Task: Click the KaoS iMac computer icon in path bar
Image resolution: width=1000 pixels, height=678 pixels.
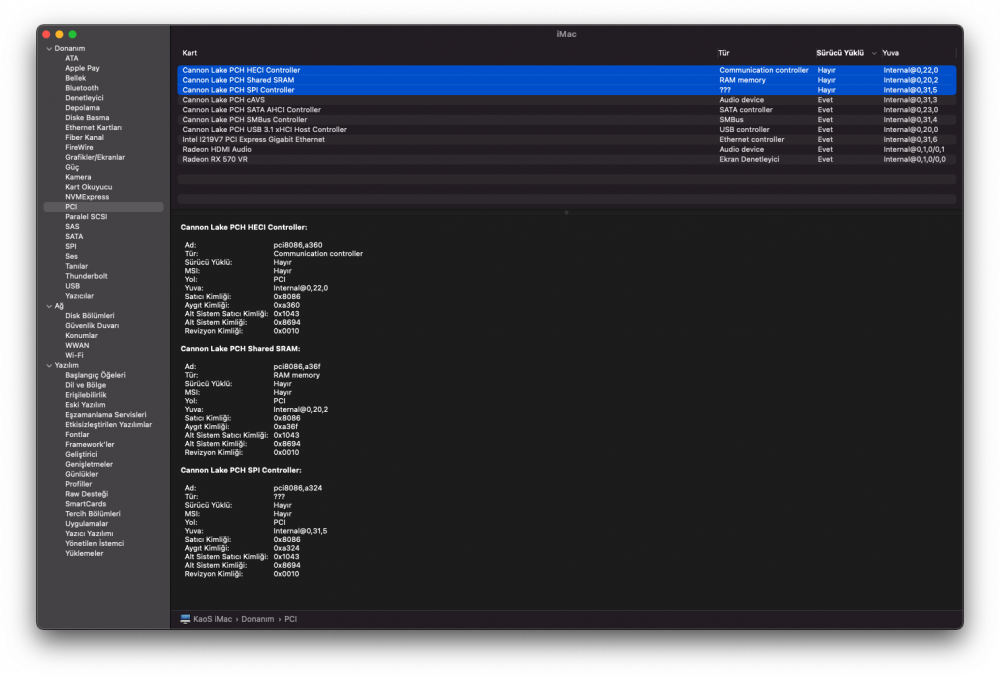Action: click(x=185, y=619)
